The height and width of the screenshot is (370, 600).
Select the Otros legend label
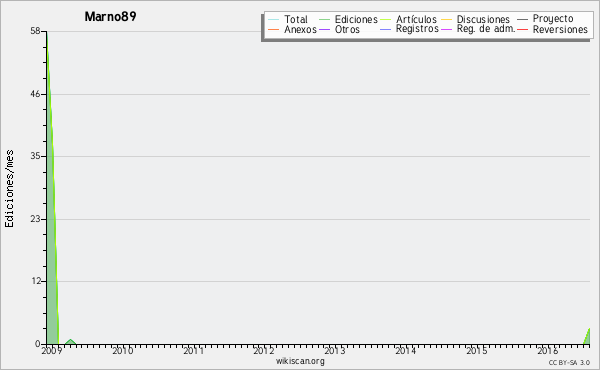pyautogui.click(x=347, y=29)
